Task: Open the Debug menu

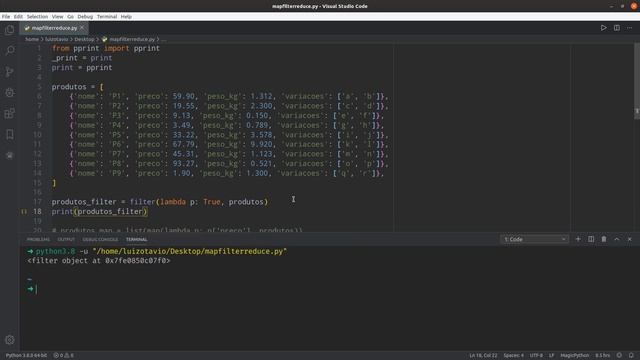Action: [85, 17]
